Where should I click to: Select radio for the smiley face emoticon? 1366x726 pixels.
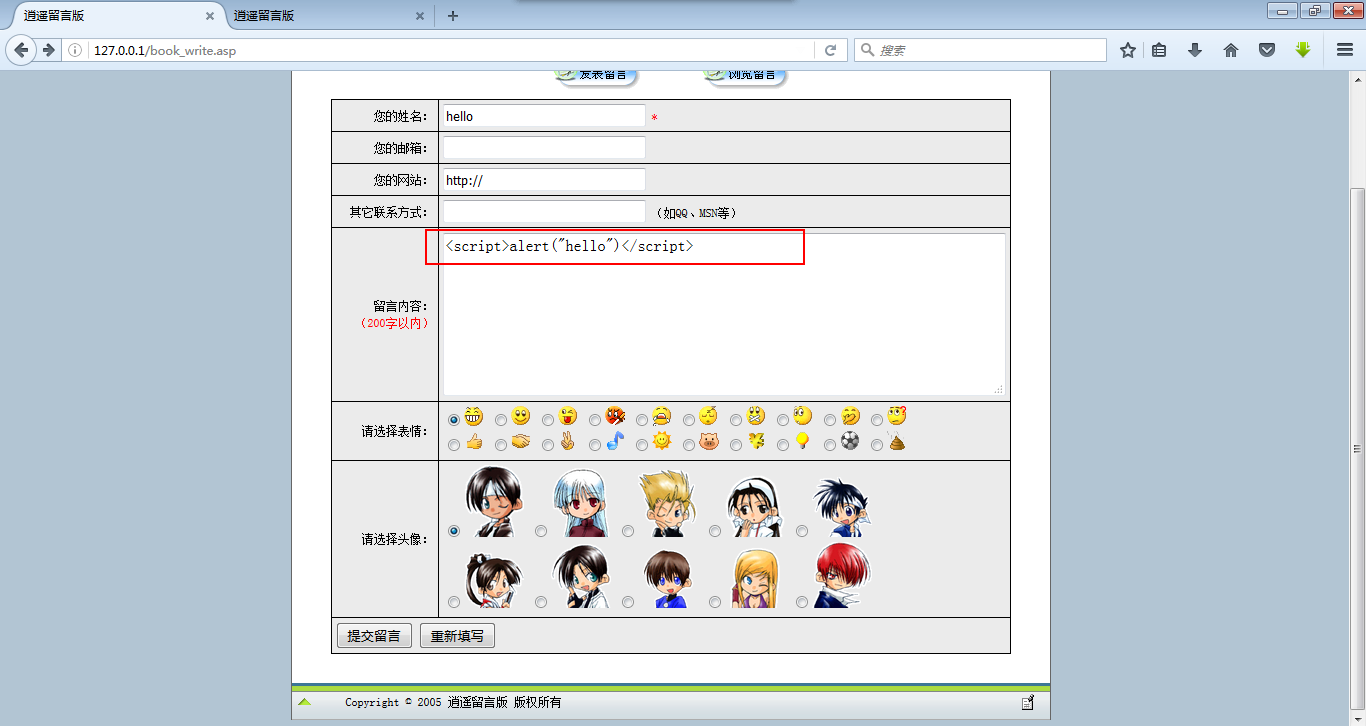(x=501, y=420)
